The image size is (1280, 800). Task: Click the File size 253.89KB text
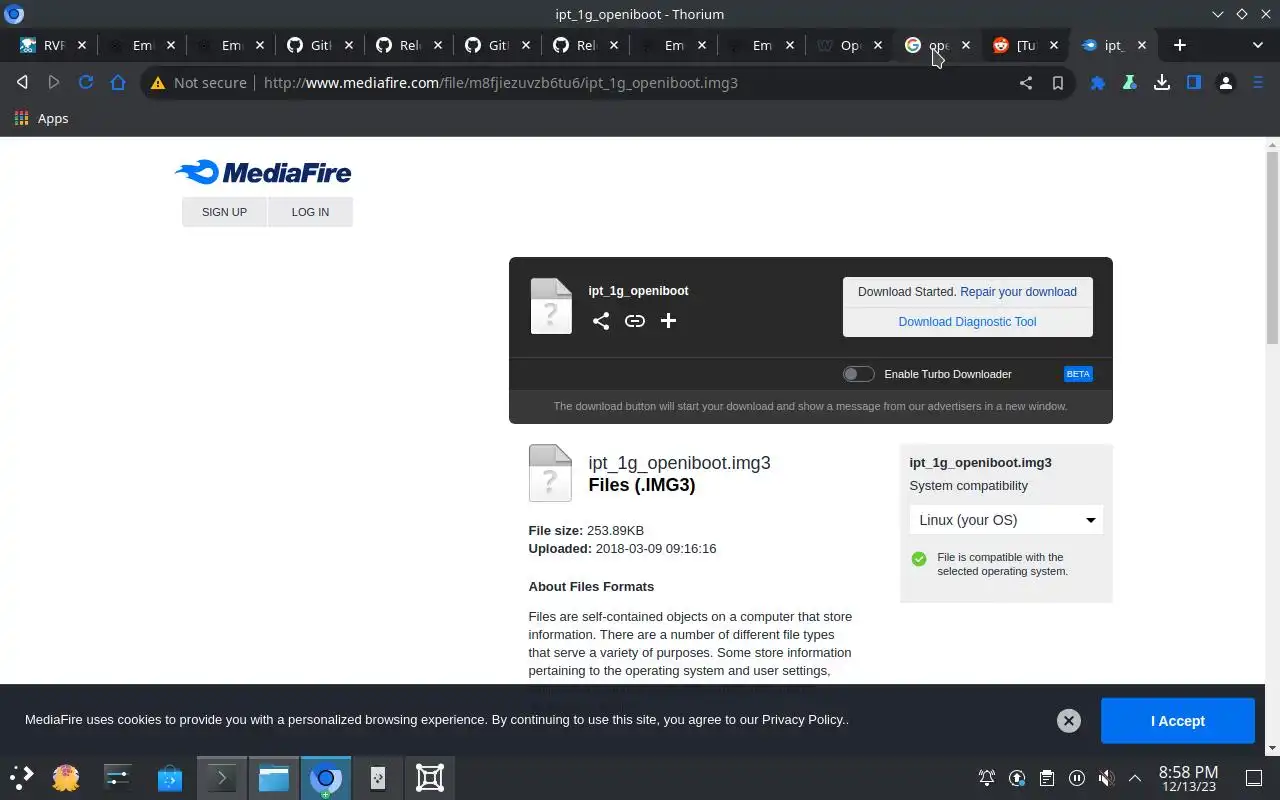(586, 531)
